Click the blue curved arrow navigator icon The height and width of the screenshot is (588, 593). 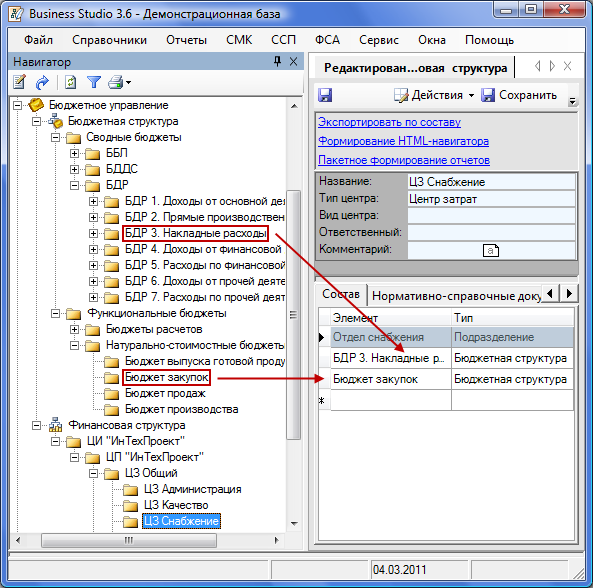[x=42, y=82]
